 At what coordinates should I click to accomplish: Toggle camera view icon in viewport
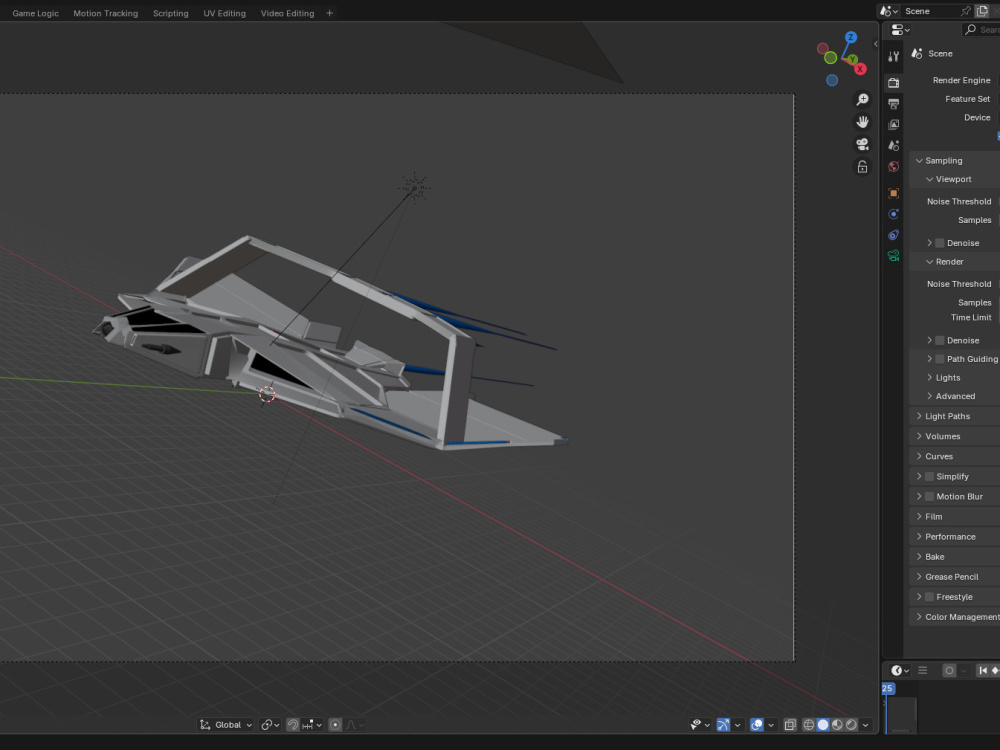pyautogui.click(x=862, y=144)
